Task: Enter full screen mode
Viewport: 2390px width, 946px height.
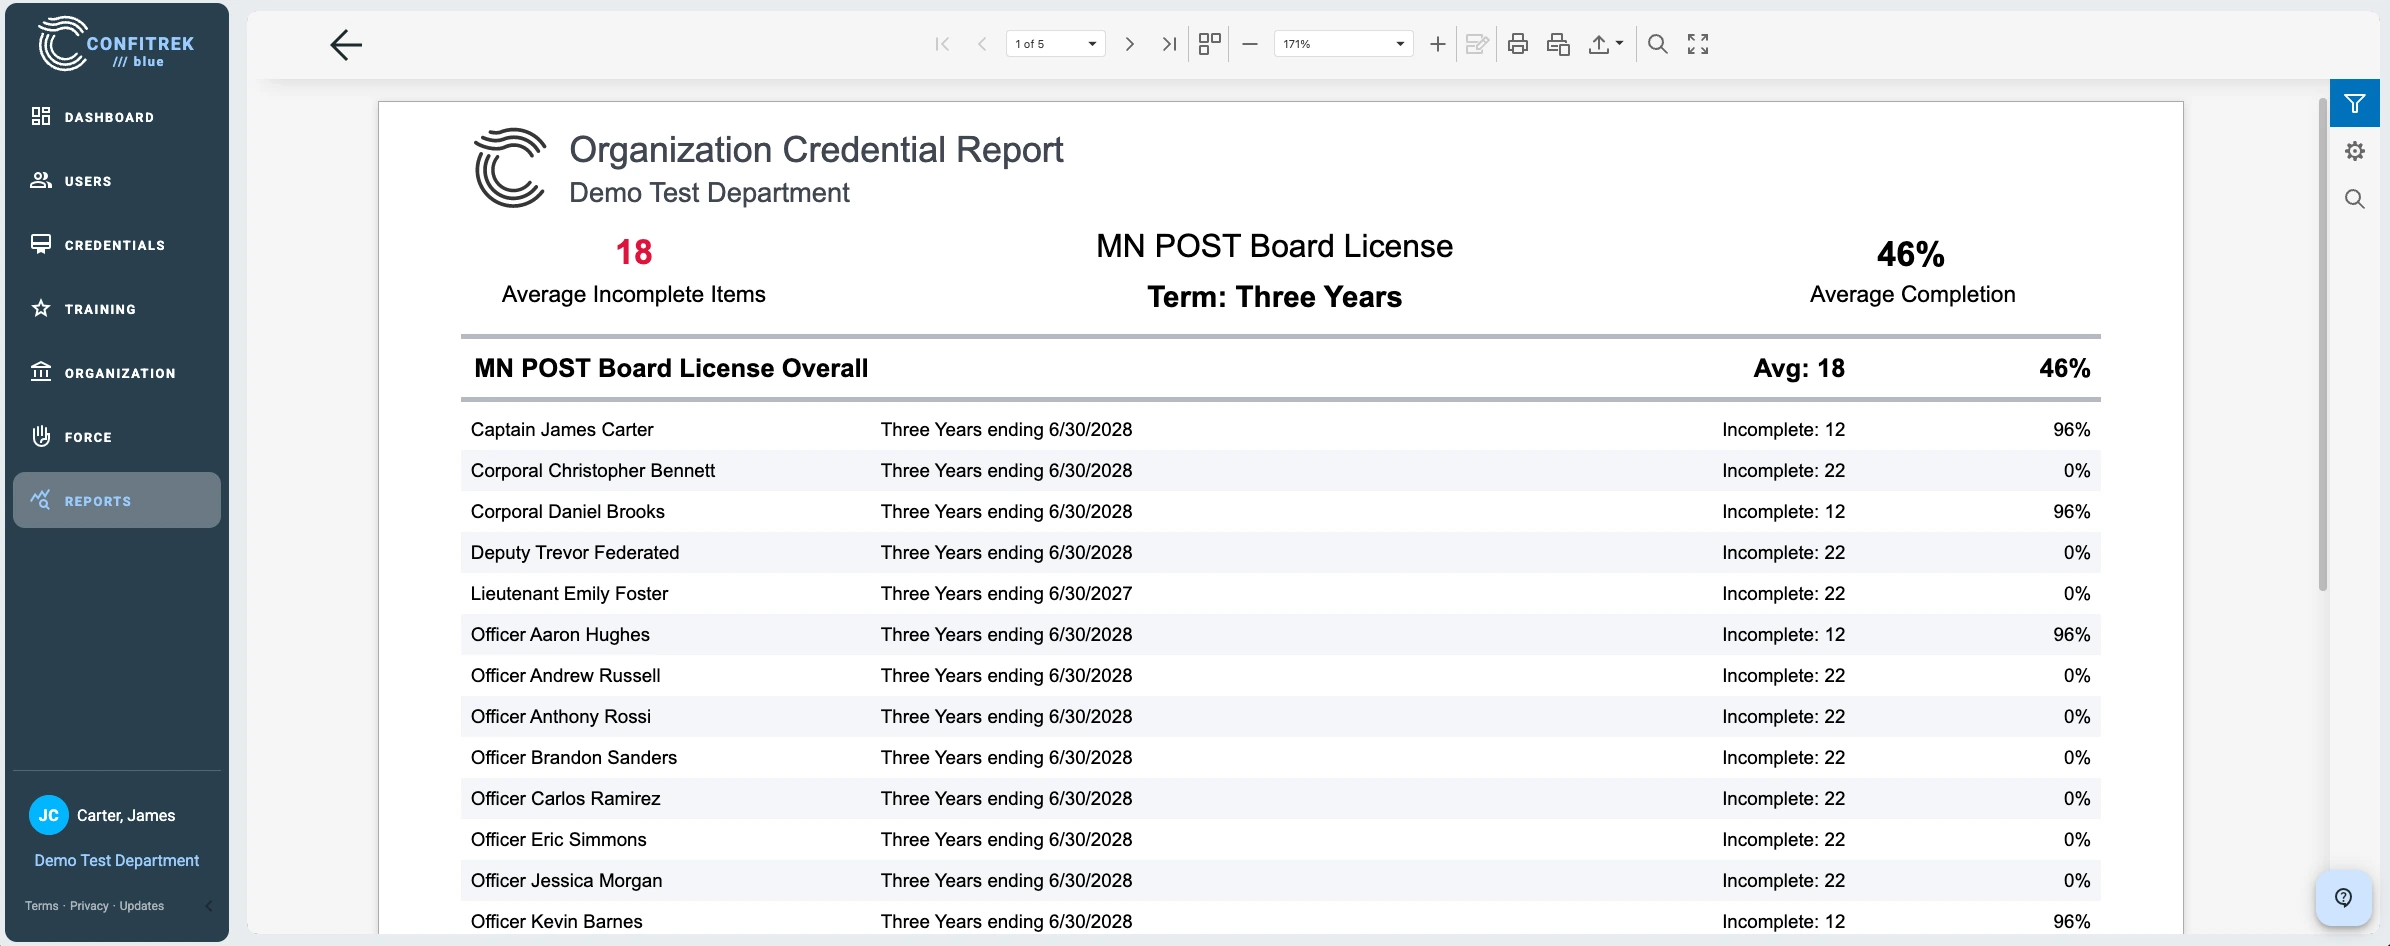Action: (x=1698, y=44)
